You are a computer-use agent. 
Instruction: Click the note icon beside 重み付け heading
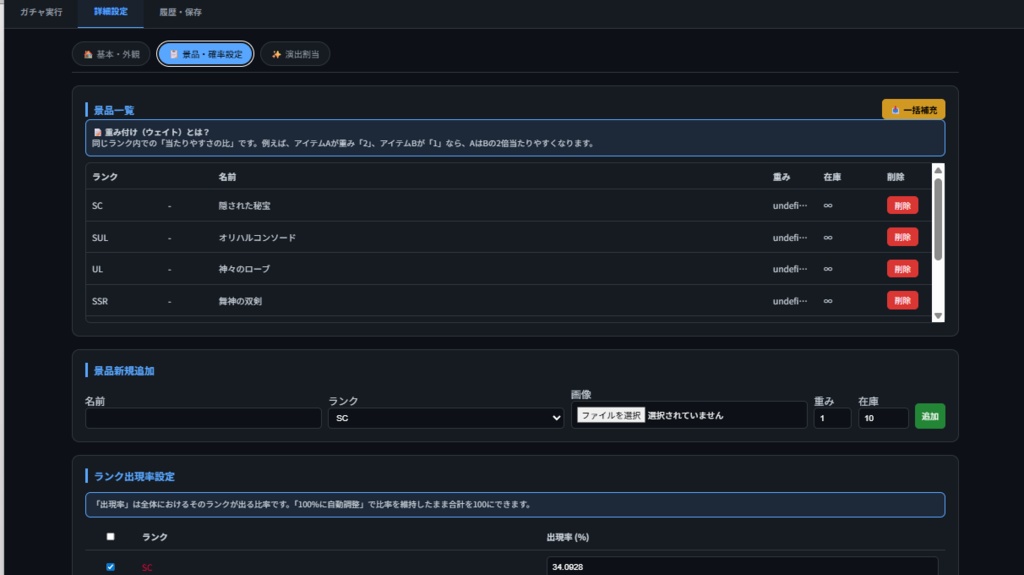point(98,132)
